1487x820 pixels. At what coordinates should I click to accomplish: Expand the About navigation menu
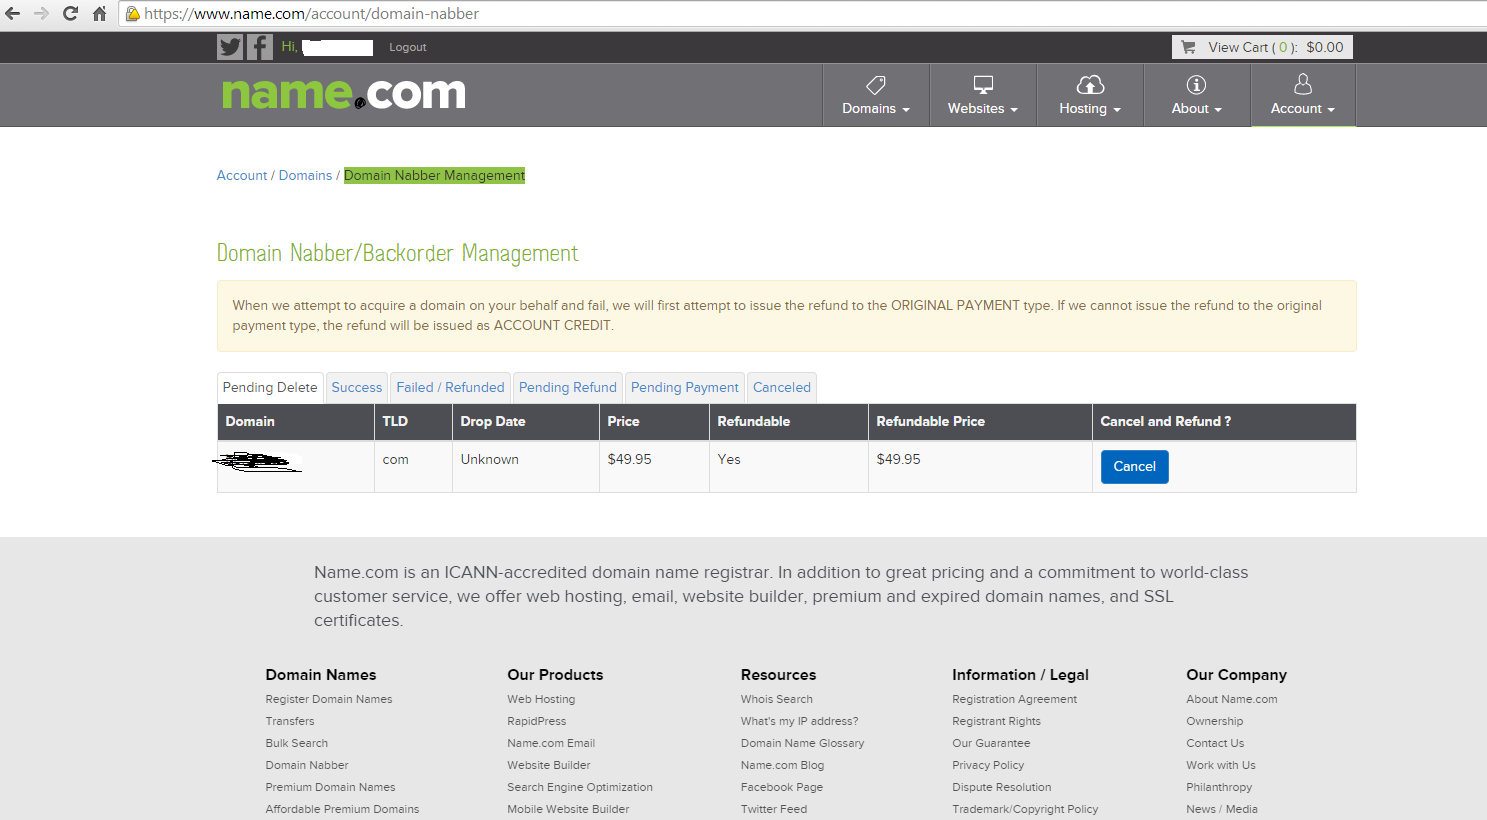1197,96
